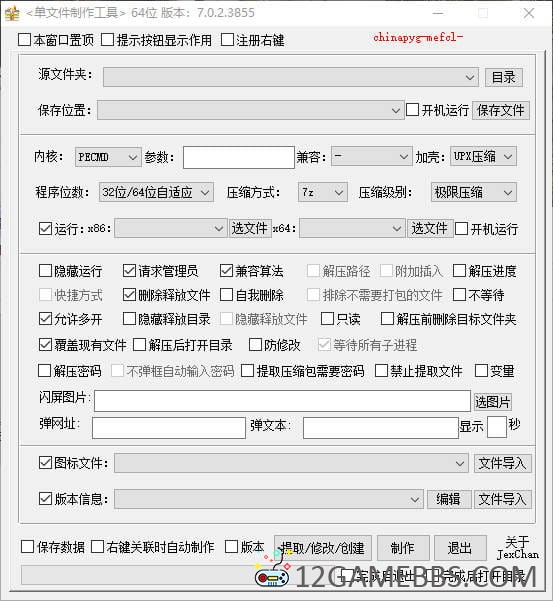Click the 目录 browse button
This screenshot has height=601, width=553.
[x=504, y=78]
